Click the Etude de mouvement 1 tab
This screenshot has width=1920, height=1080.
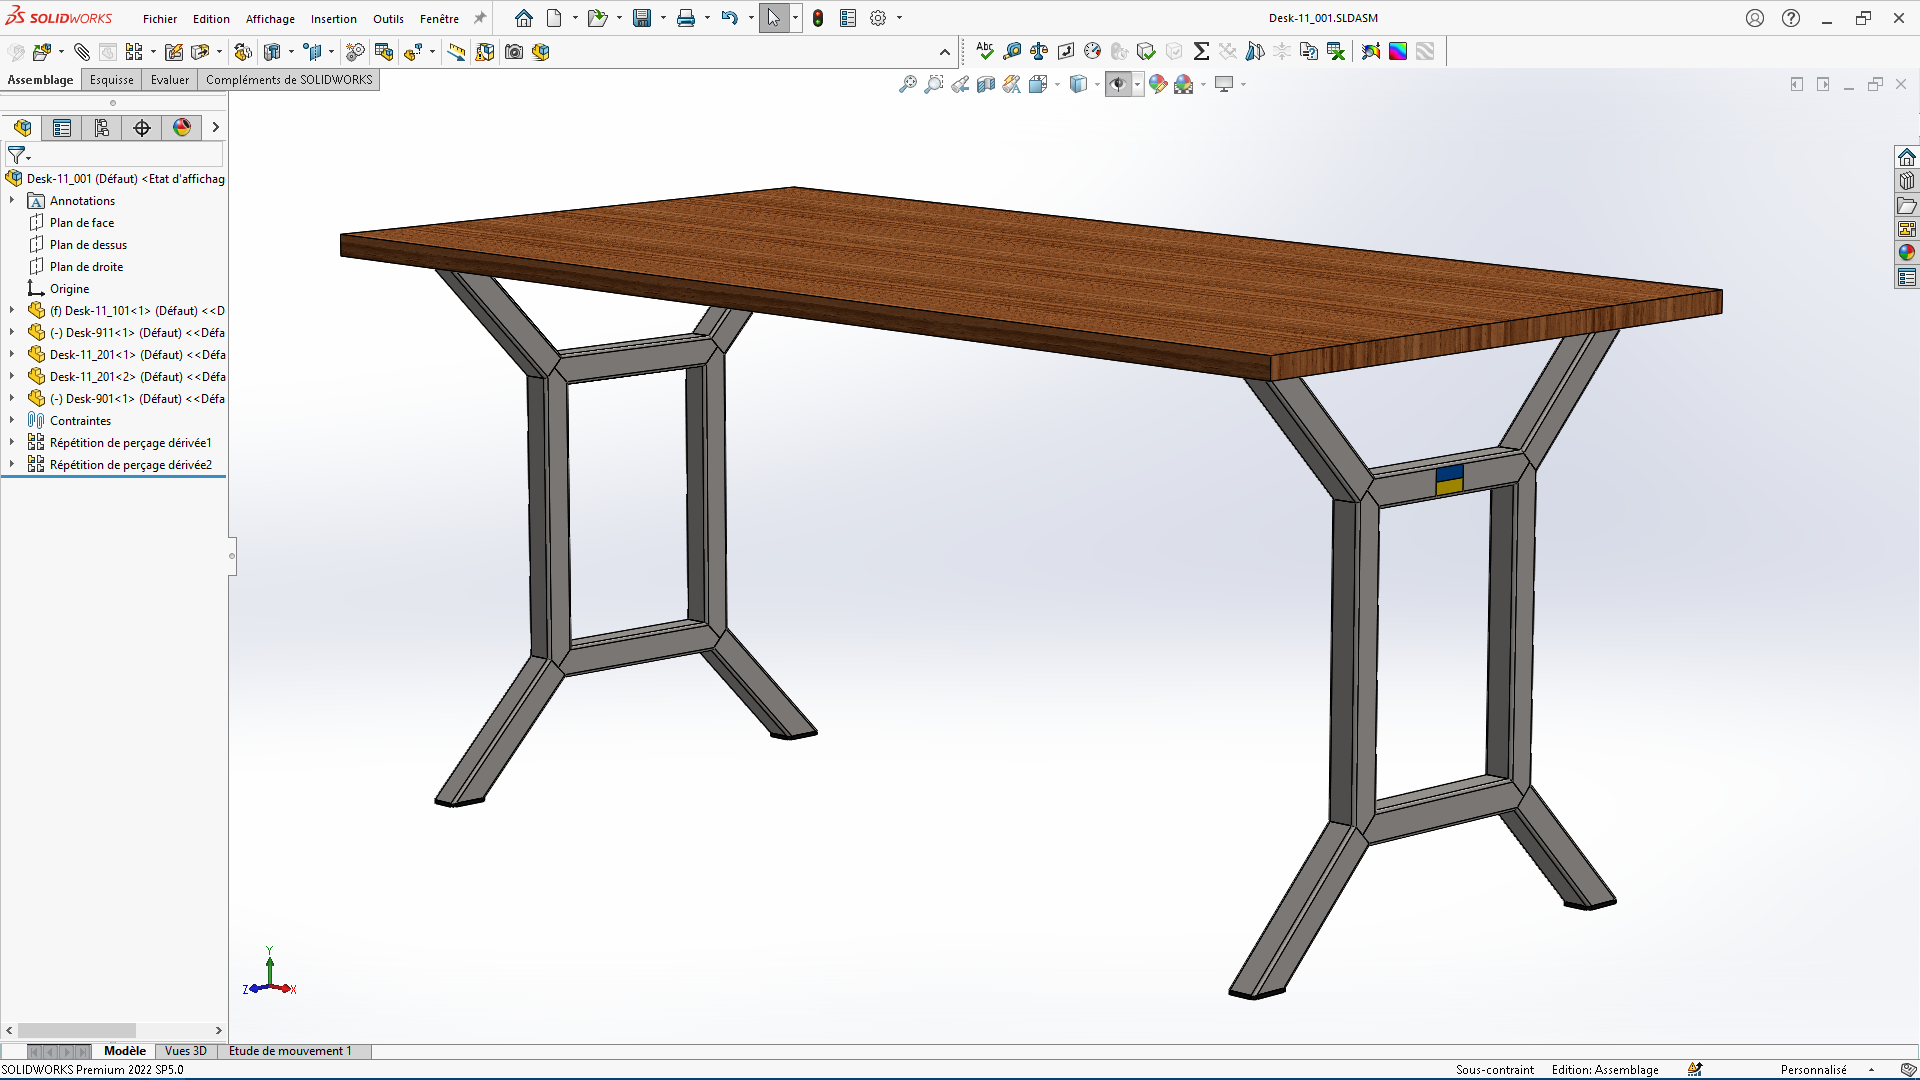[290, 1051]
